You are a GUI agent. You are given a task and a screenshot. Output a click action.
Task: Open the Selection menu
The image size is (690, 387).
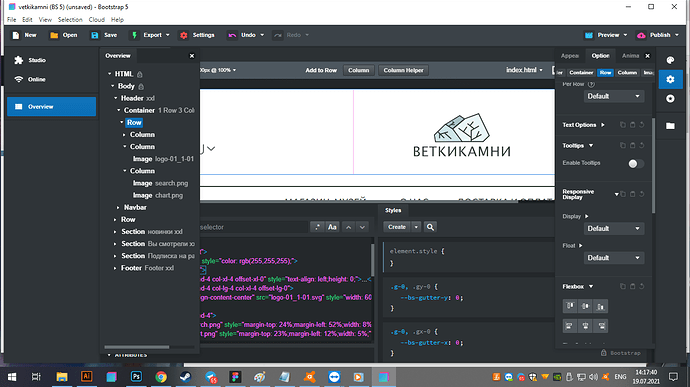70,20
